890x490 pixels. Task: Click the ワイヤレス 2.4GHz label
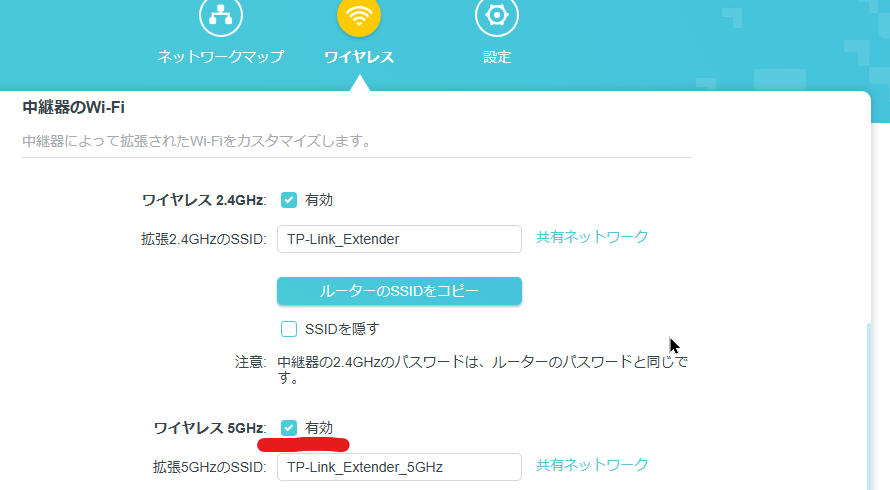tap(204, 200)
